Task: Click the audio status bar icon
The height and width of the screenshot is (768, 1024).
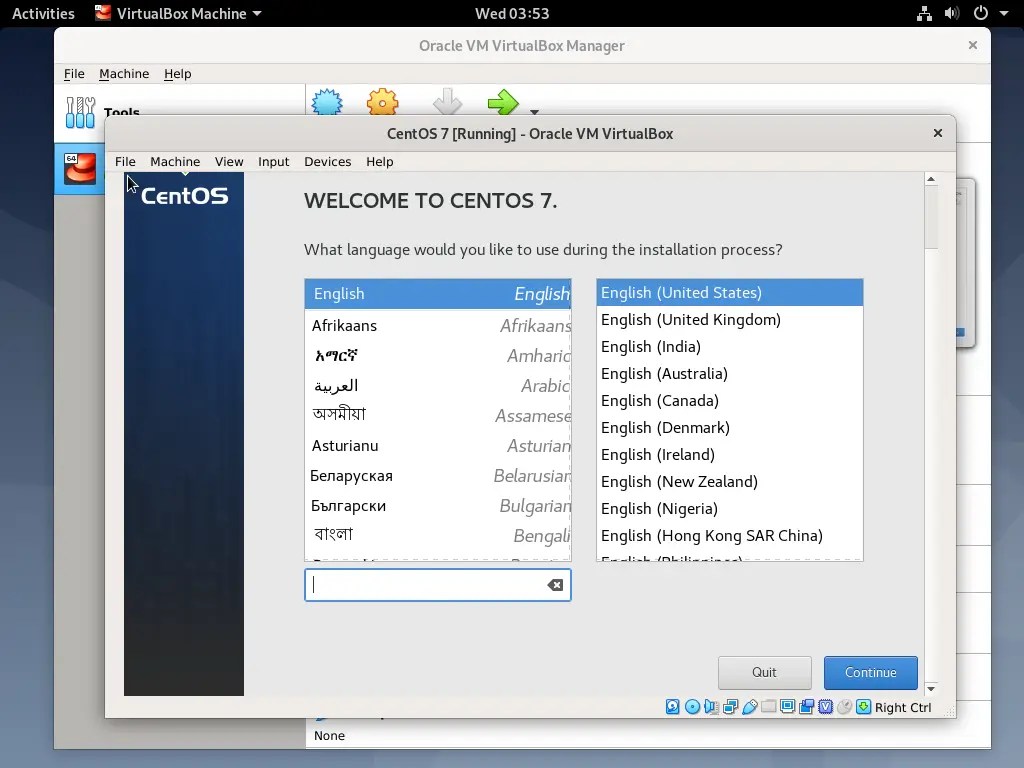Action: click(x=711, y=707)
